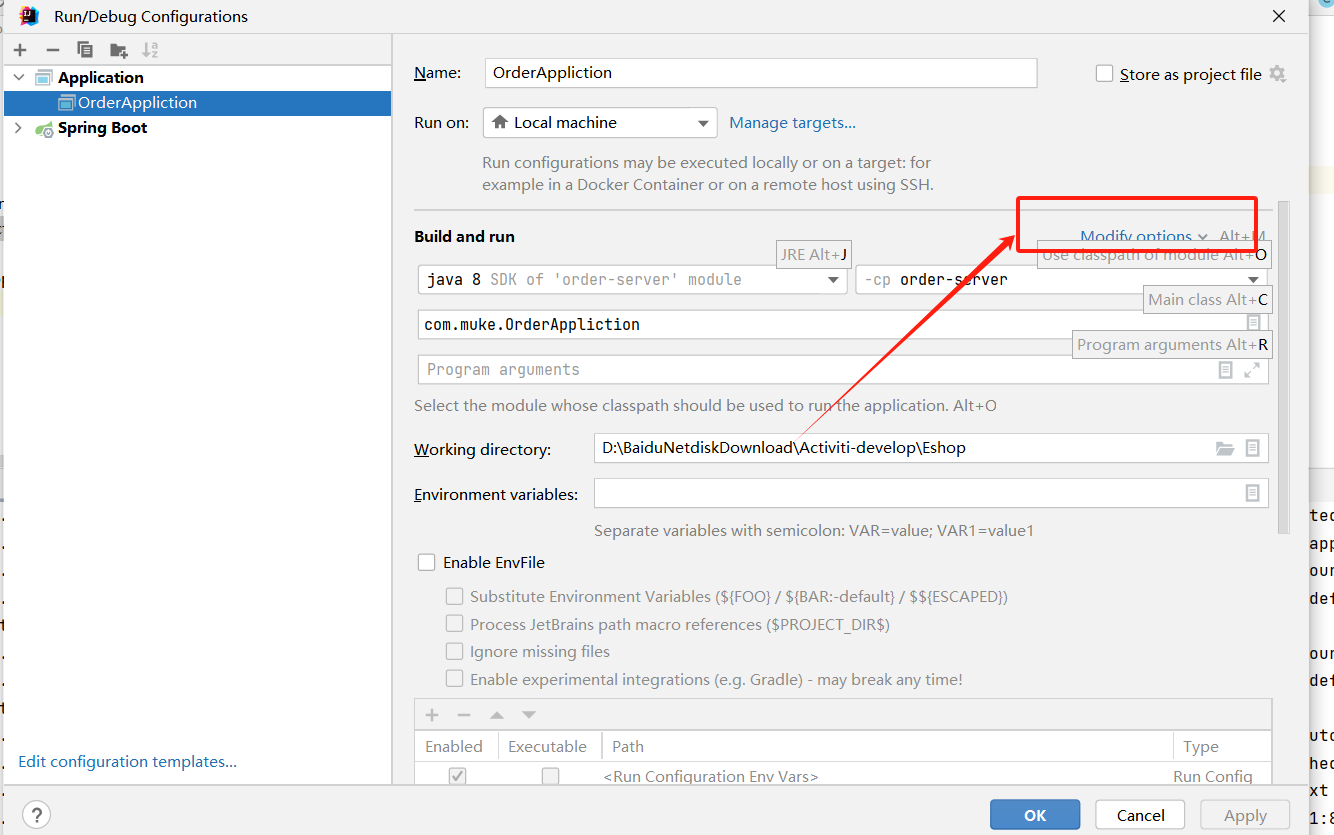Close the Run/Debug Configurations dialog
Image resolution: width=1334 pixels, height=835 pixels.
(1278, 16)
